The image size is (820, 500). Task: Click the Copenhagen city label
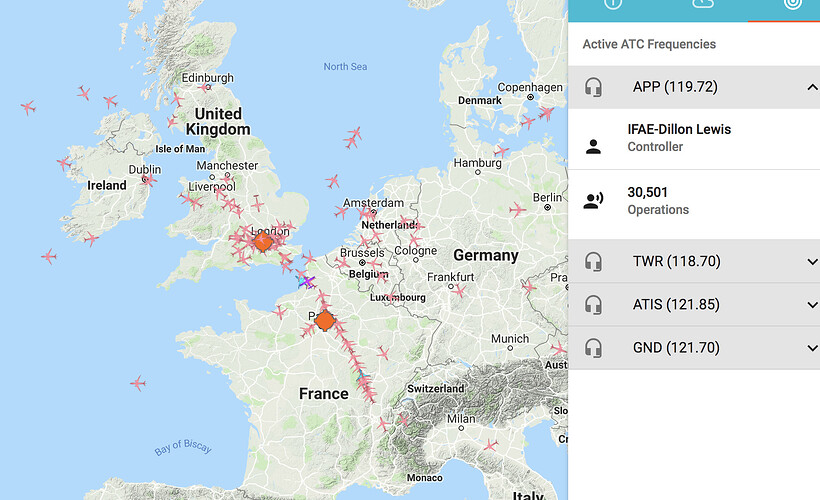(x=530, y=87)
